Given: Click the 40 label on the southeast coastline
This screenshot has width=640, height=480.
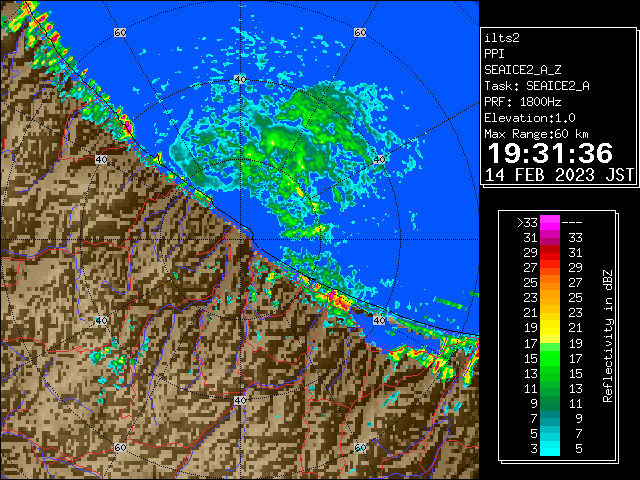Looking at the screenshot, I should click(x=380, y=320).
